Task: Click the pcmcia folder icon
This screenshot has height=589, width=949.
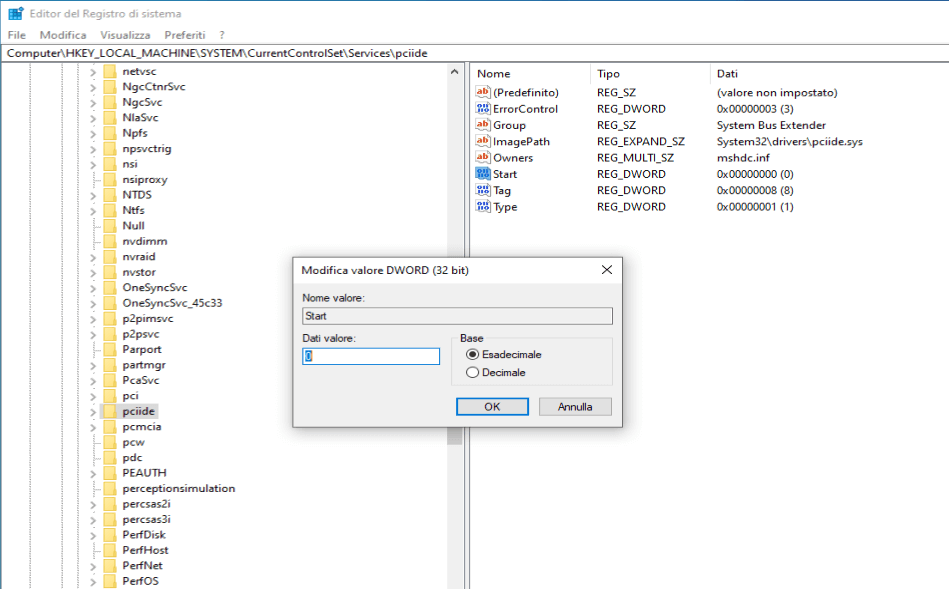Action: coord(110,427)
